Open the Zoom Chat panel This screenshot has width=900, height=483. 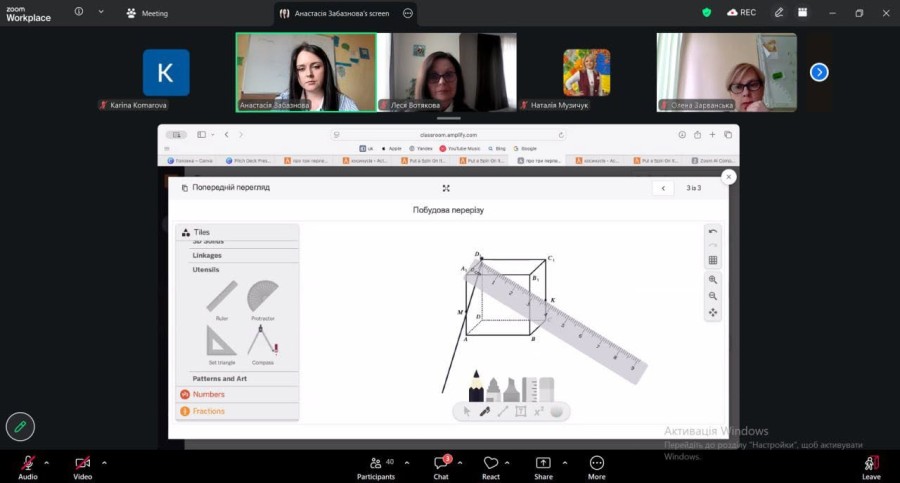tap(441, 467)
